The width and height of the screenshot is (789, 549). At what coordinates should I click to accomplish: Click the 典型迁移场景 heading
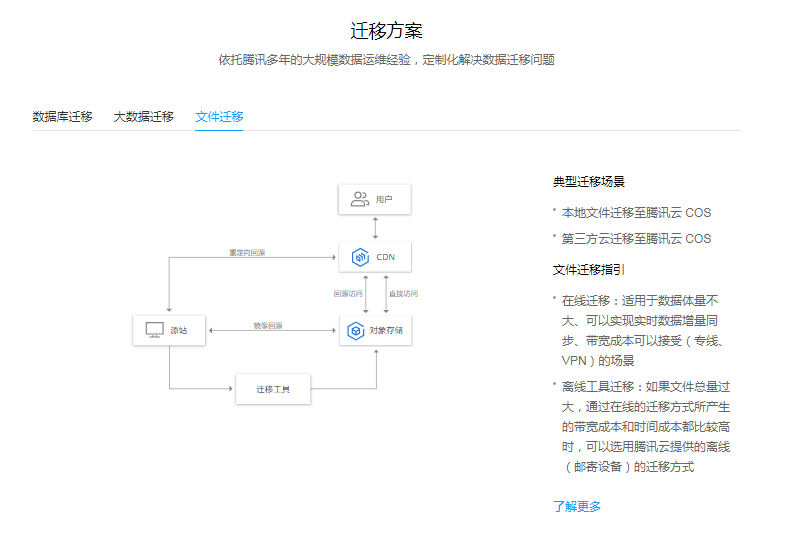click(589, 182)
